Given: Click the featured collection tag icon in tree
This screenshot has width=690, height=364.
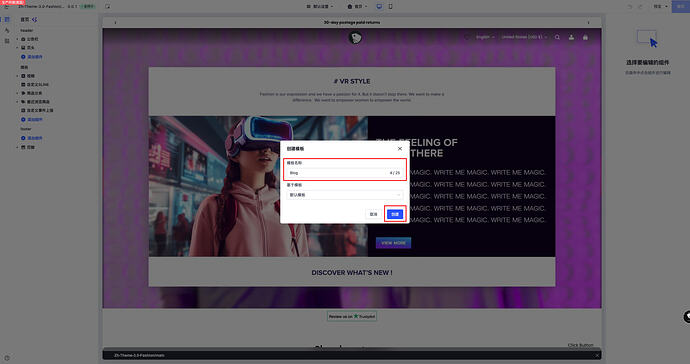Looking at the screenshot, I should tap(23, 93).
